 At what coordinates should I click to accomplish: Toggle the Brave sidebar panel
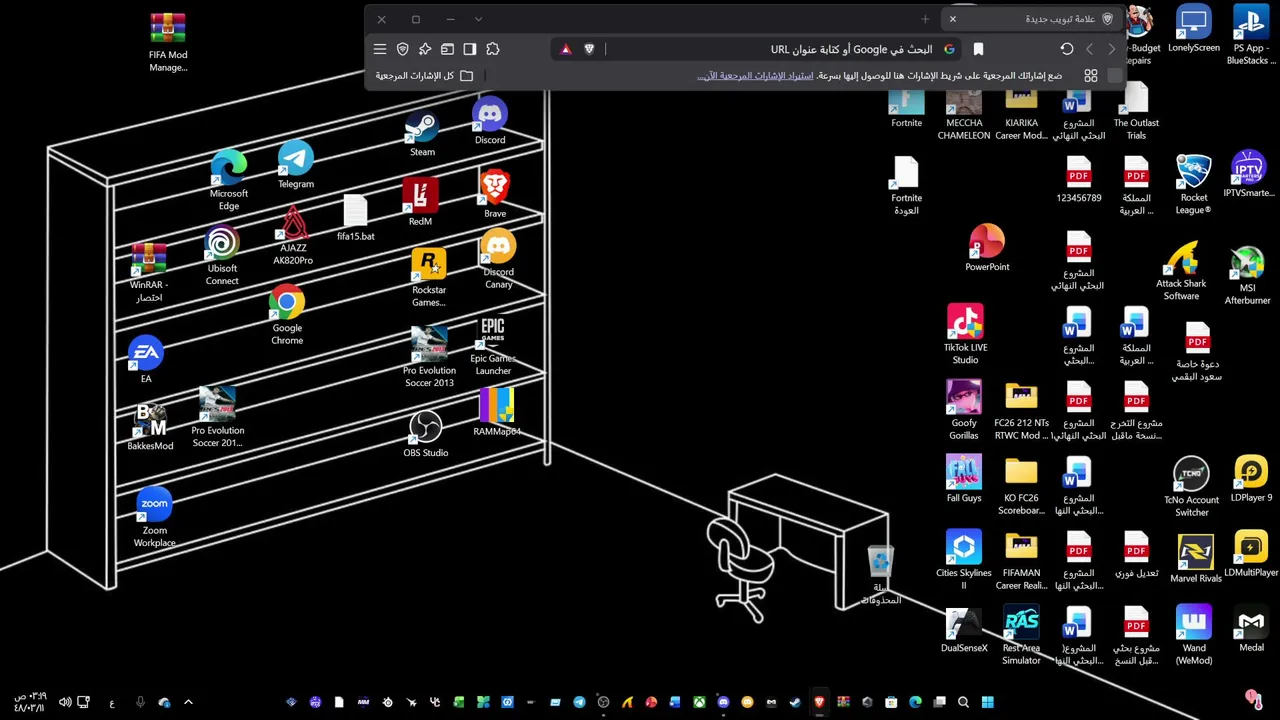coord(470,49)
